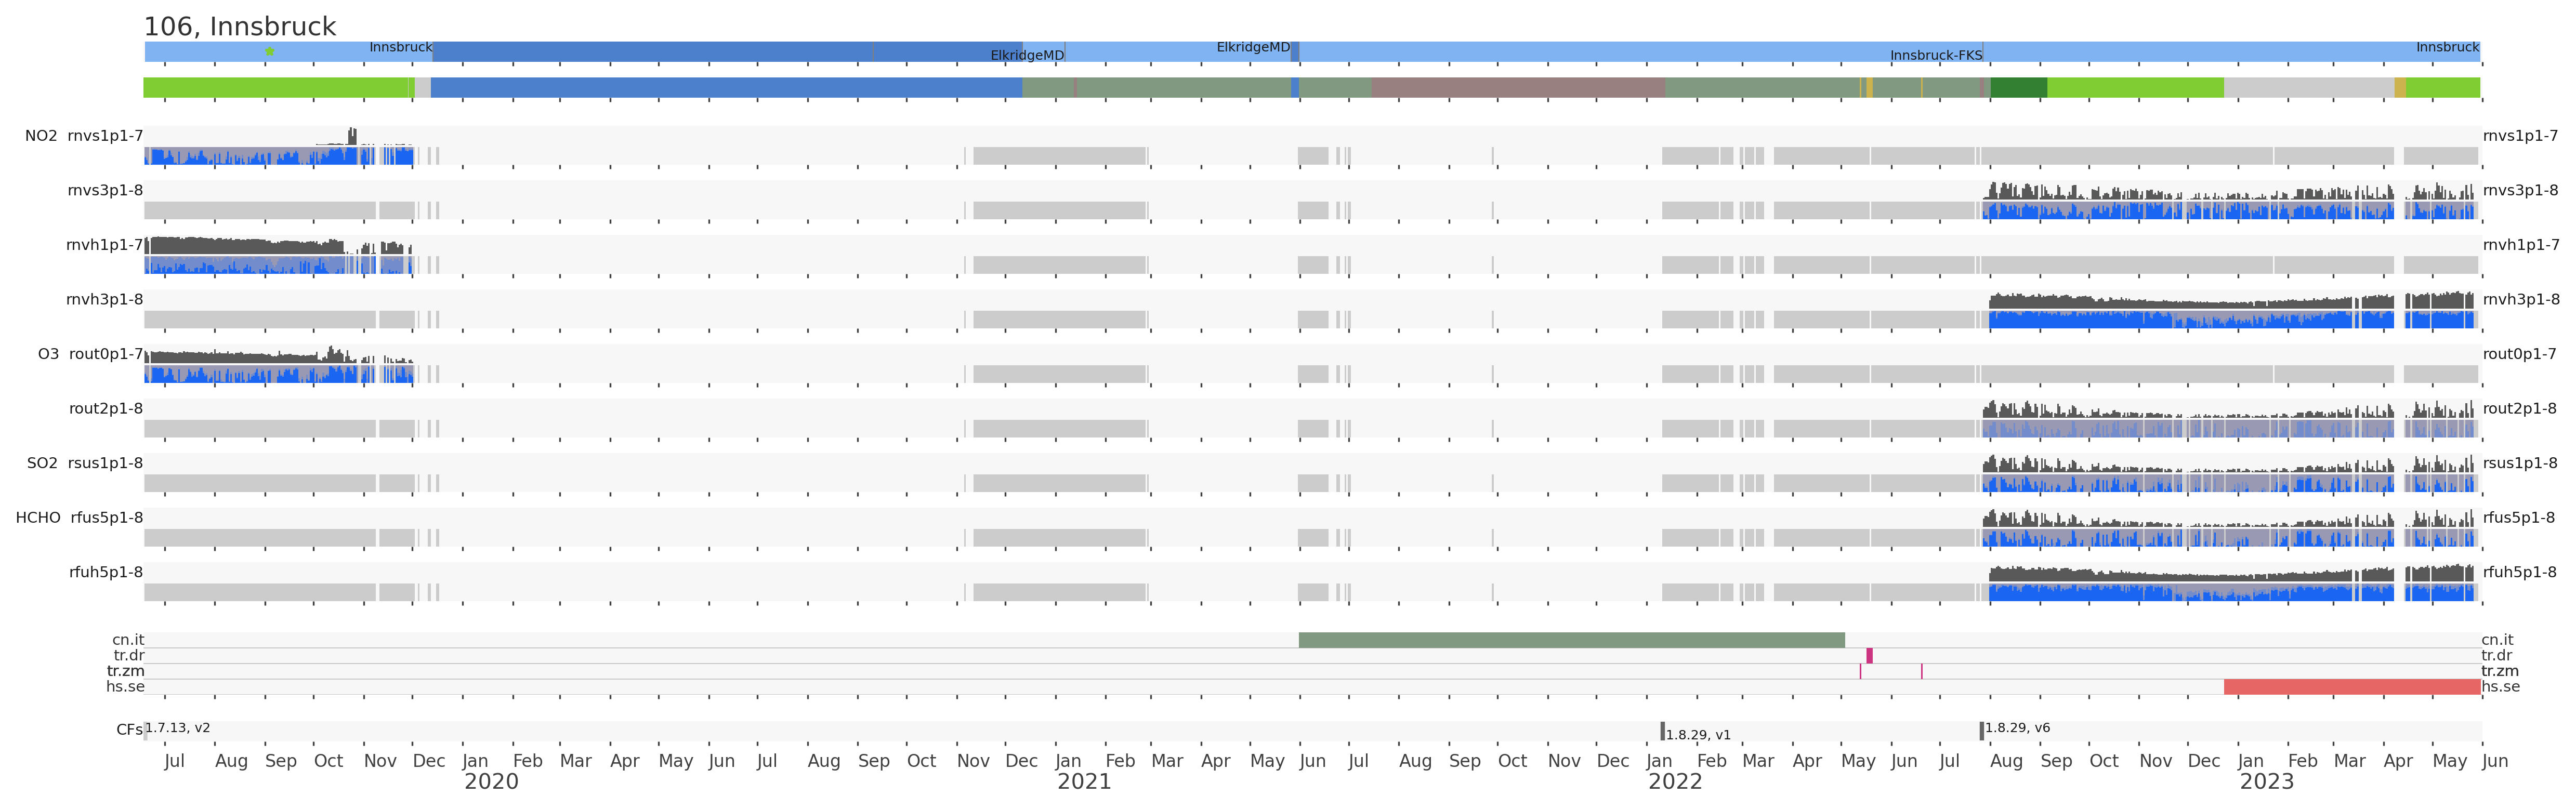The image size is (2576, 809).
Task: Click the gray-green cn.it event bar
Action: coord(1571,640)
